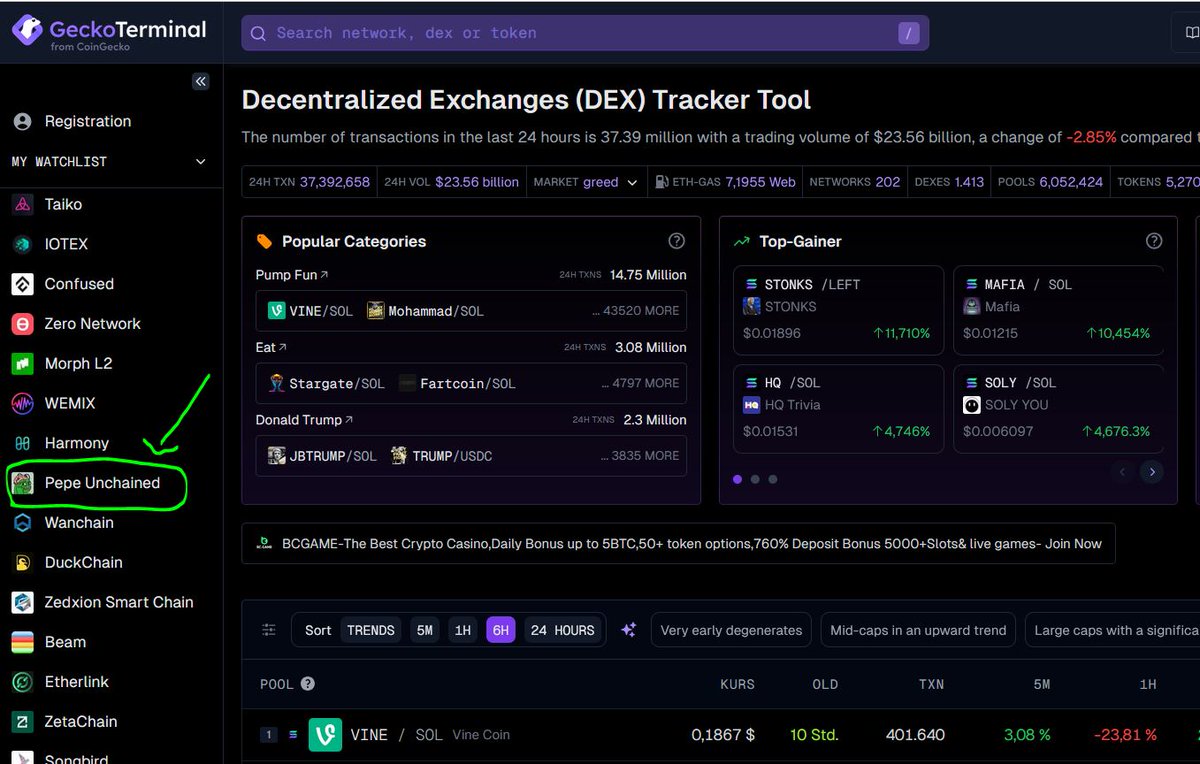The width and height of the screenshot is (1200, 764).
Task: Click the sparkle AI filters icon
Action: pyautogui.click(x=629, y=630)
